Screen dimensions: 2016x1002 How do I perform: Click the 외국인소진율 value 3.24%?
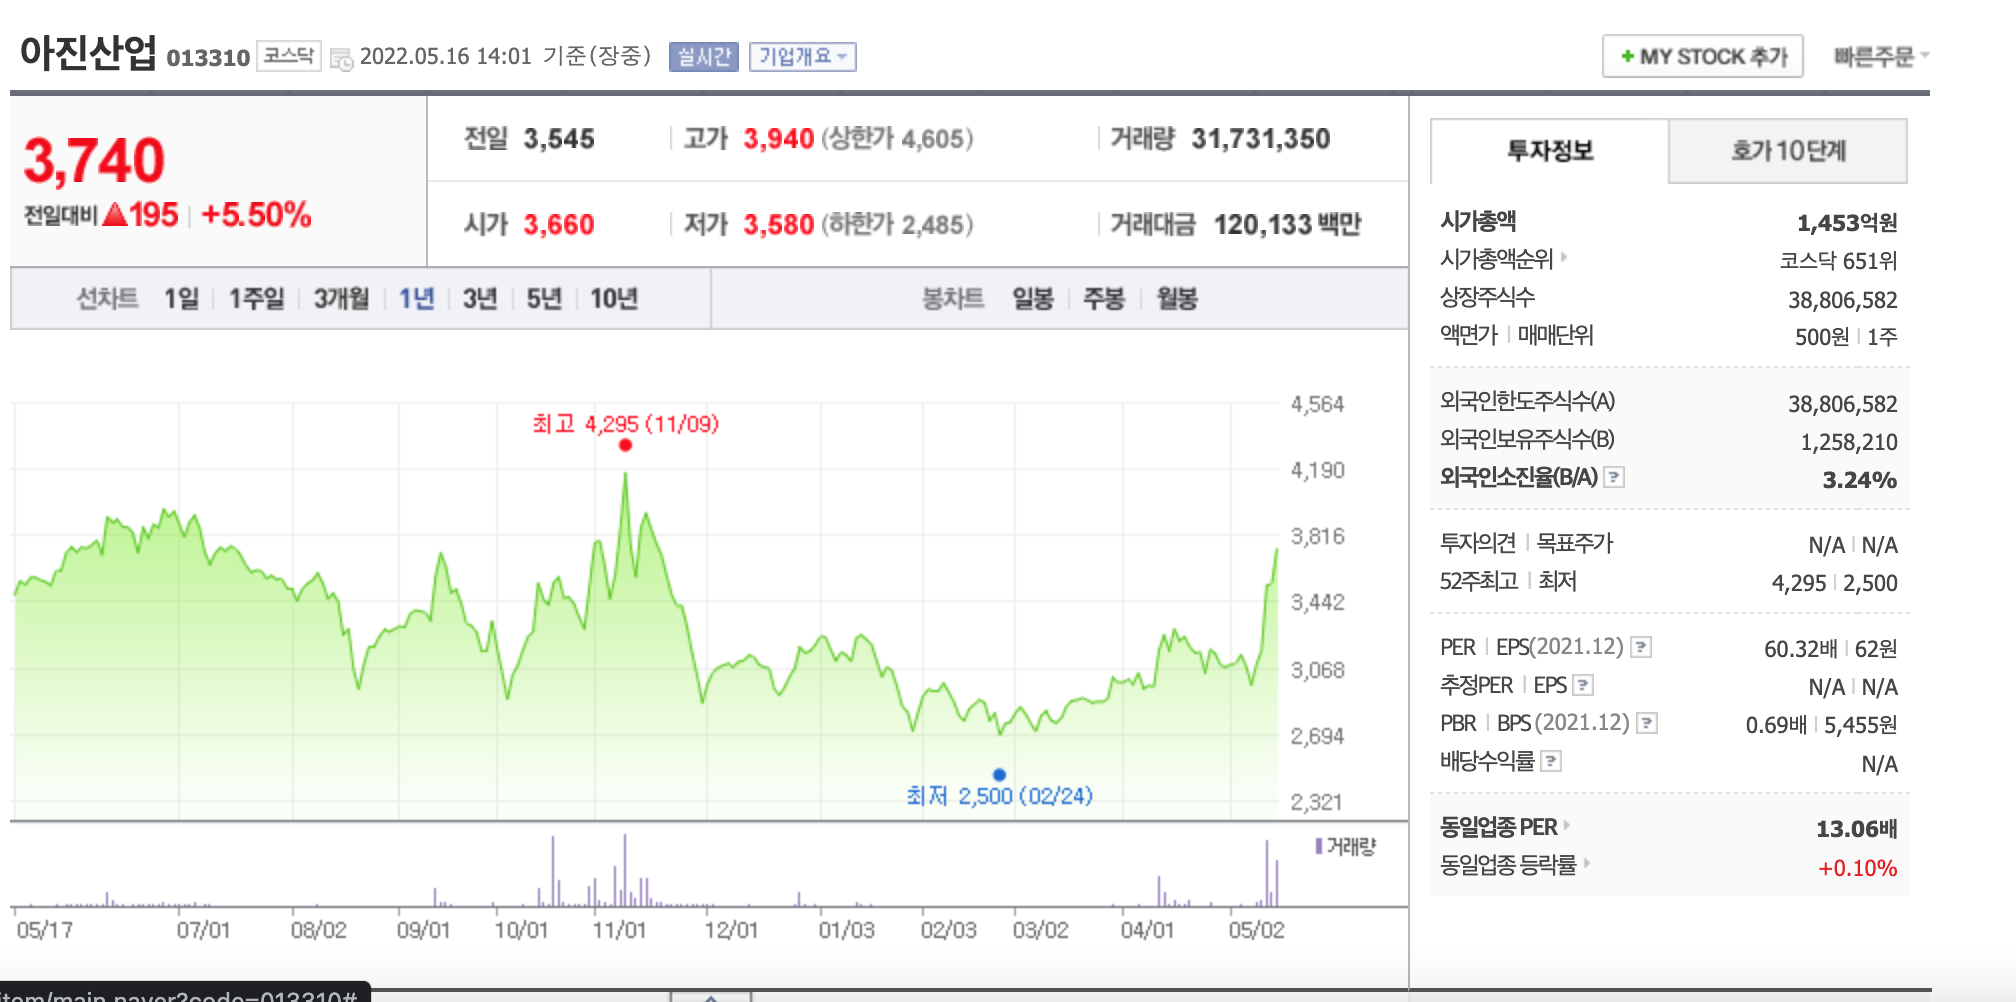[x=1859, y=480]
